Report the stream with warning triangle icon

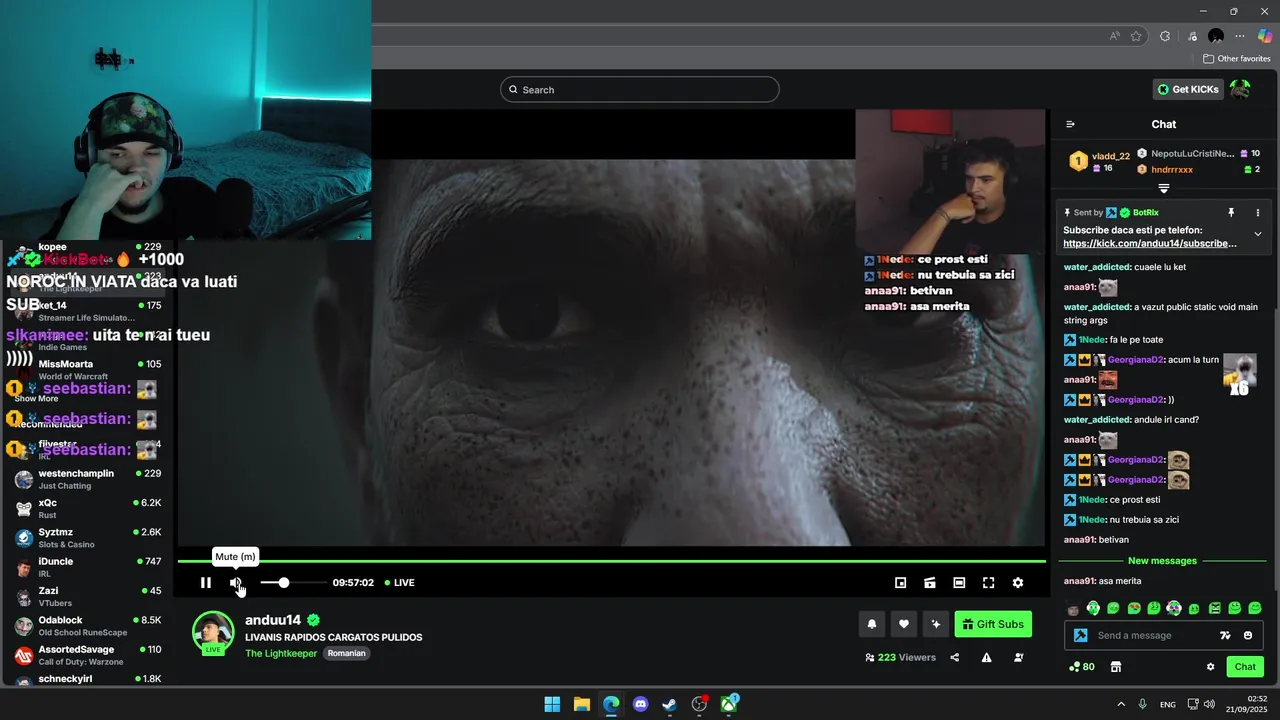(987, 658)
